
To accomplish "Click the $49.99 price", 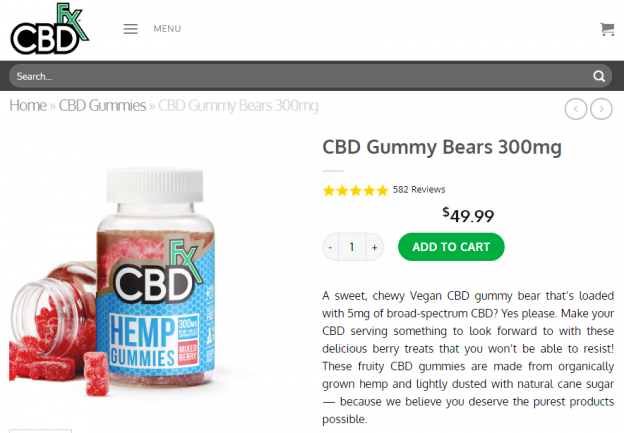I will 468,215.
